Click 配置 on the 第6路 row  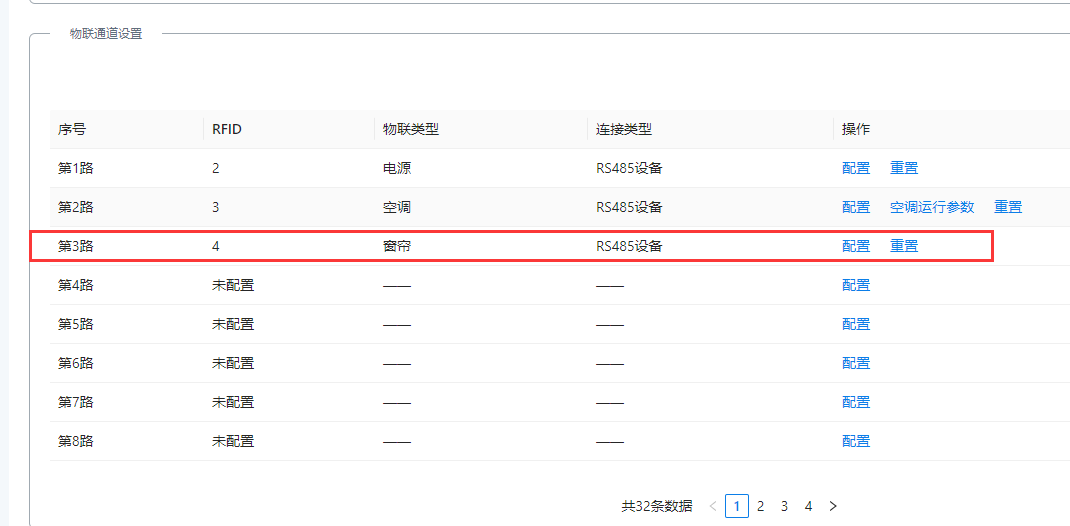[856, 363]
